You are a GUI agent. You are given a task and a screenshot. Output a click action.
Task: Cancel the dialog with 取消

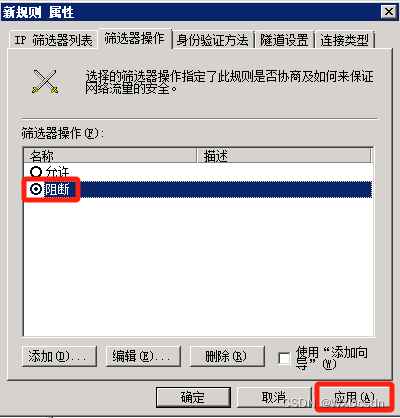274,397
